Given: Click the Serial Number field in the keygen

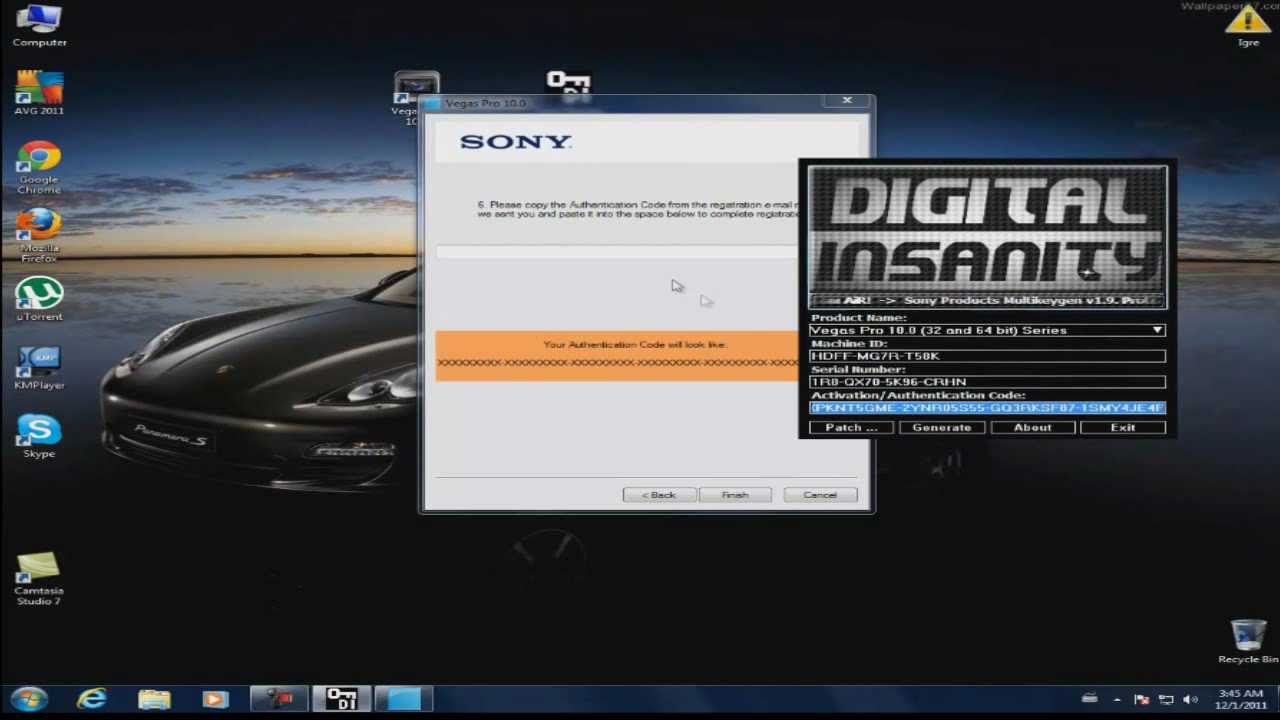Looking at the screenshot, I should pos(987,382).
